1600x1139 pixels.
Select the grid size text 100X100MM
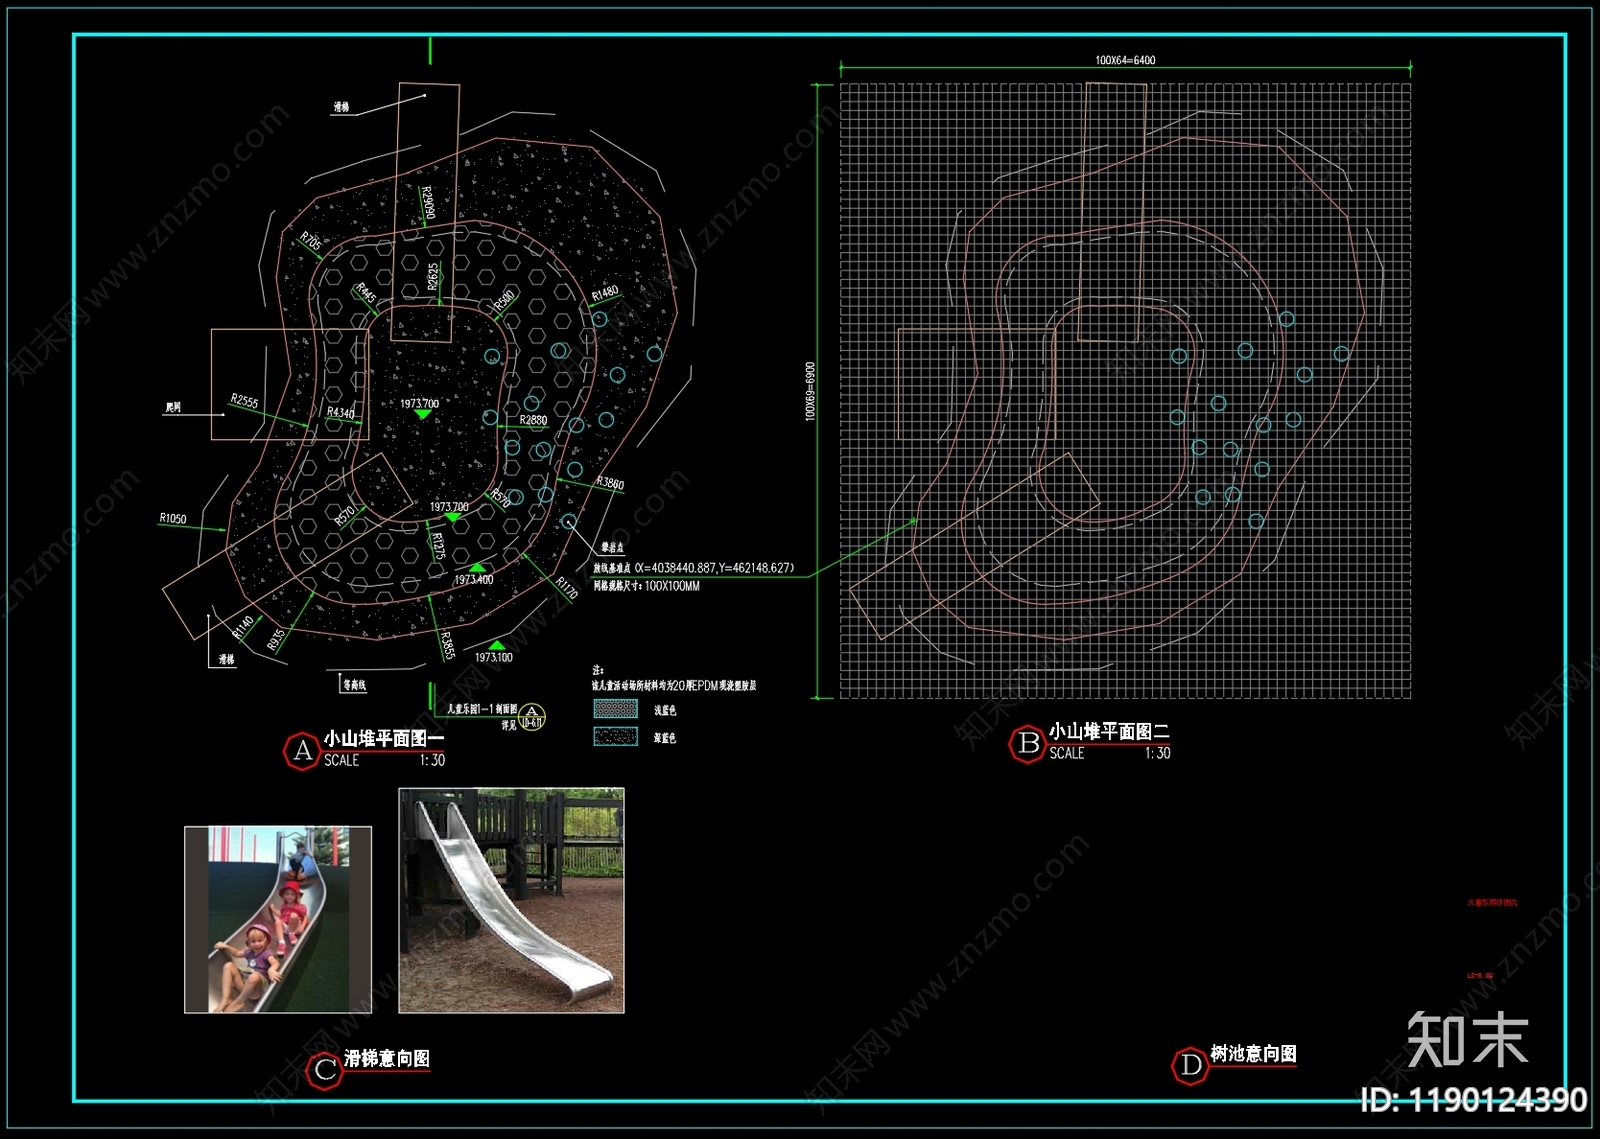[672, 586]
